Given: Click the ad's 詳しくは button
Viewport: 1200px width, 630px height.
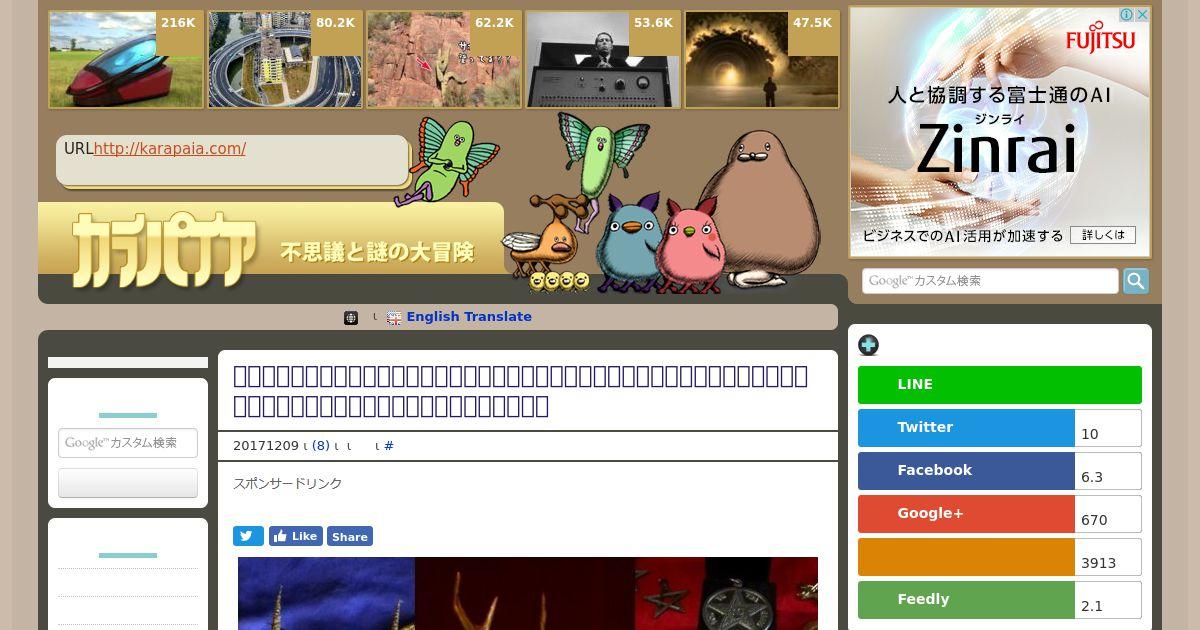Looking at the screenshot, I should tap(1103, 235).
